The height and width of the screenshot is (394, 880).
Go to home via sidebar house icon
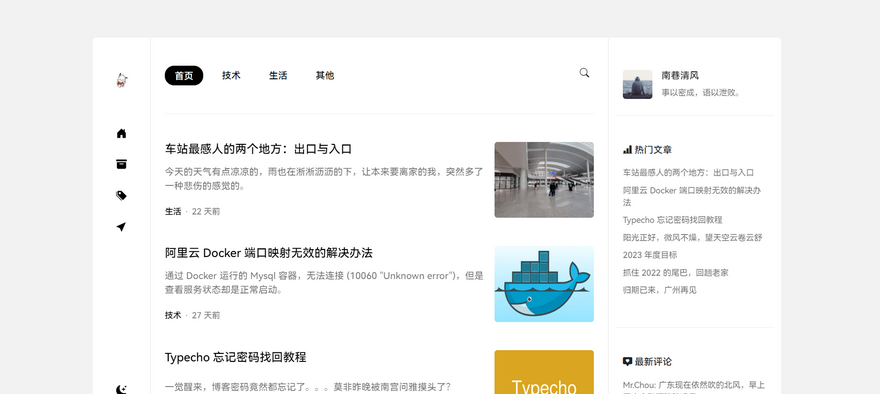pyautogui.click(x=121, y=134)
